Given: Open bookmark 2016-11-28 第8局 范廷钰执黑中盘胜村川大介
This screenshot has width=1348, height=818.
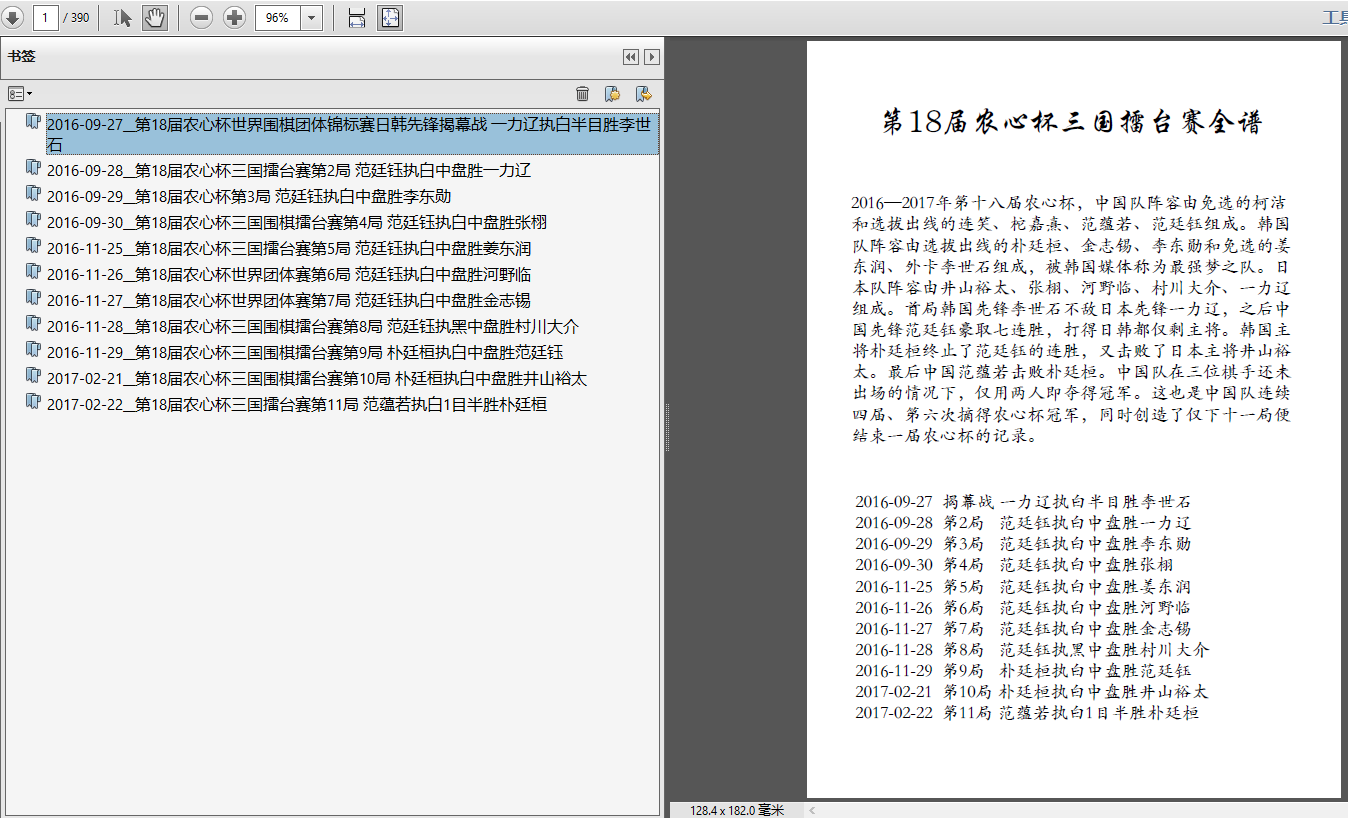Looking at the screenshot, I should (313, 326).
